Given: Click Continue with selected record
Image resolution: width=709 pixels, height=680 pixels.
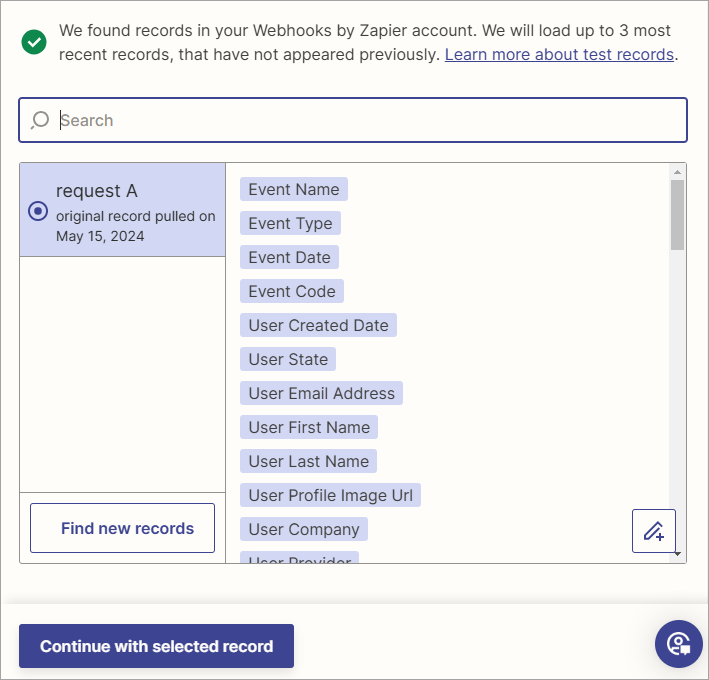Looking at the screenshot, I should 156,646.
